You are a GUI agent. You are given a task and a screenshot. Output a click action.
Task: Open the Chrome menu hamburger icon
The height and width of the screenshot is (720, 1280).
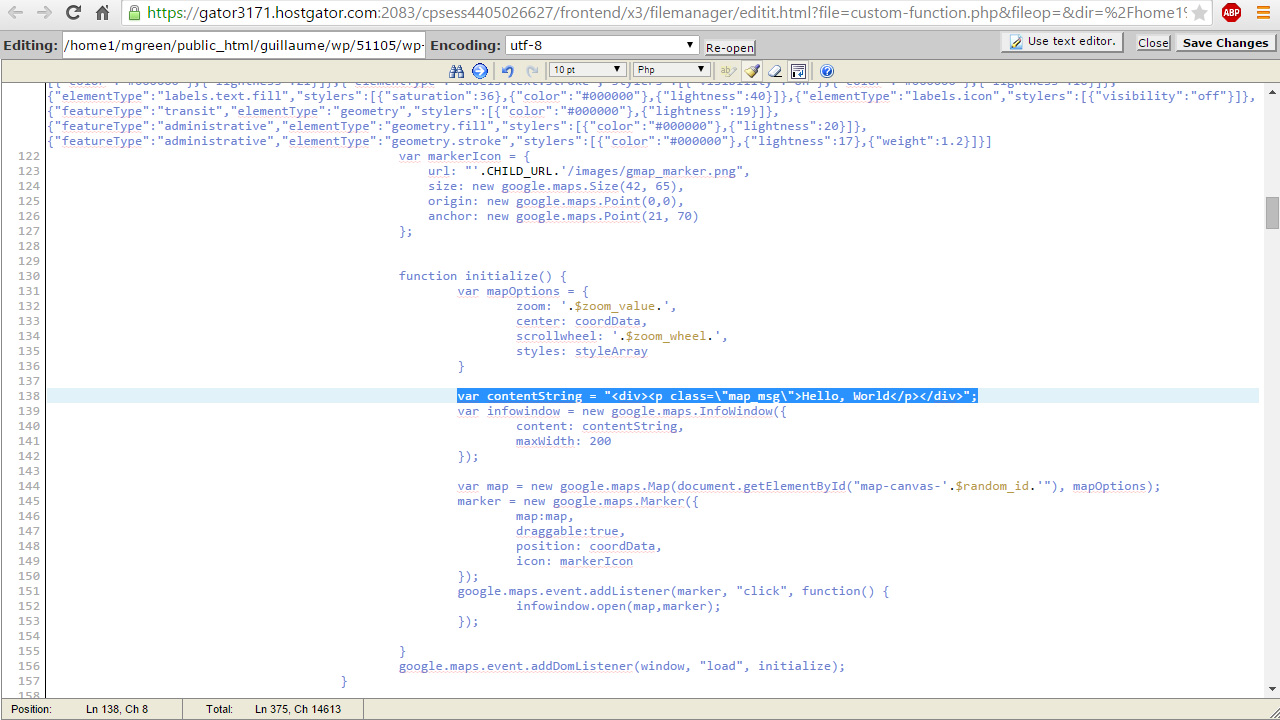(1263, 13)
